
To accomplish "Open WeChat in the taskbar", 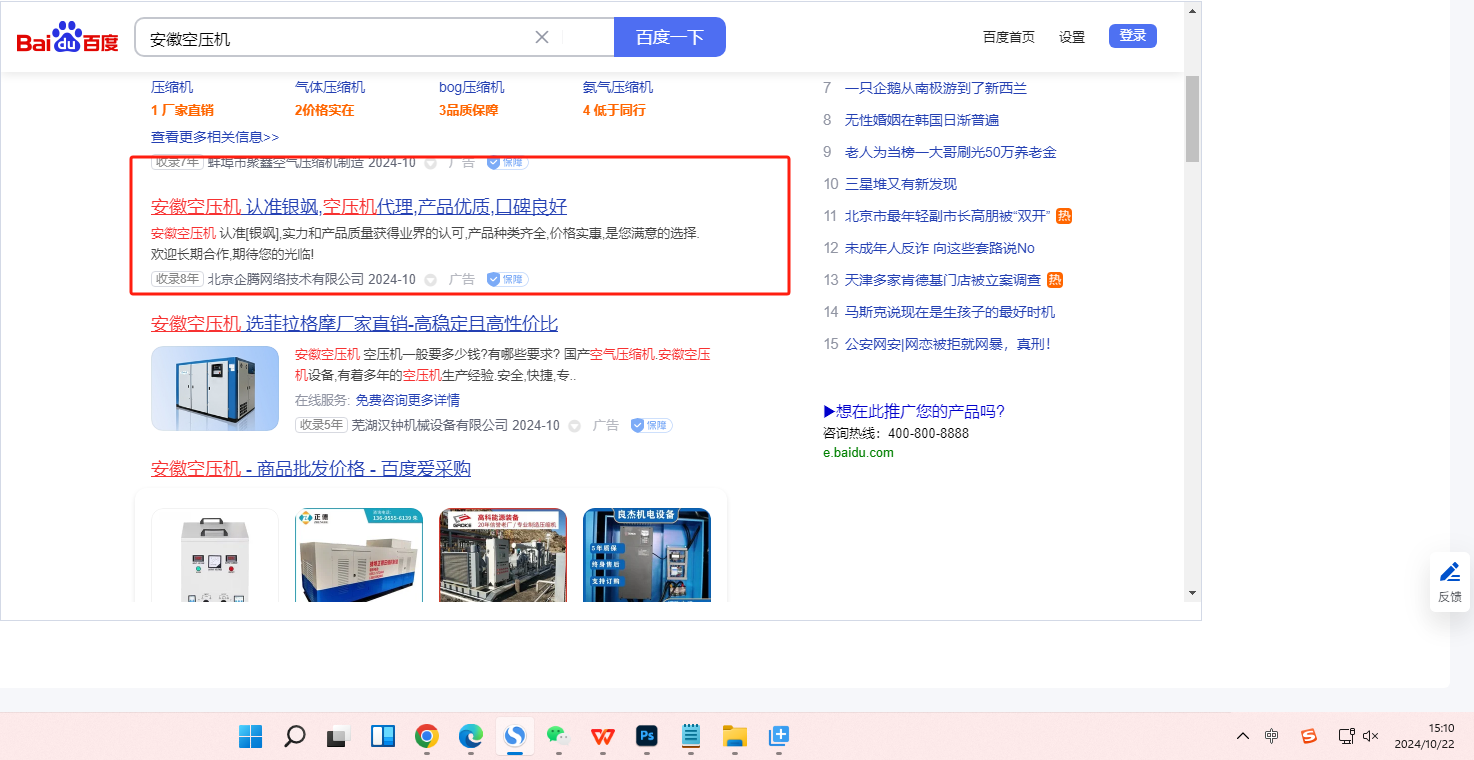I will (558, 737).
